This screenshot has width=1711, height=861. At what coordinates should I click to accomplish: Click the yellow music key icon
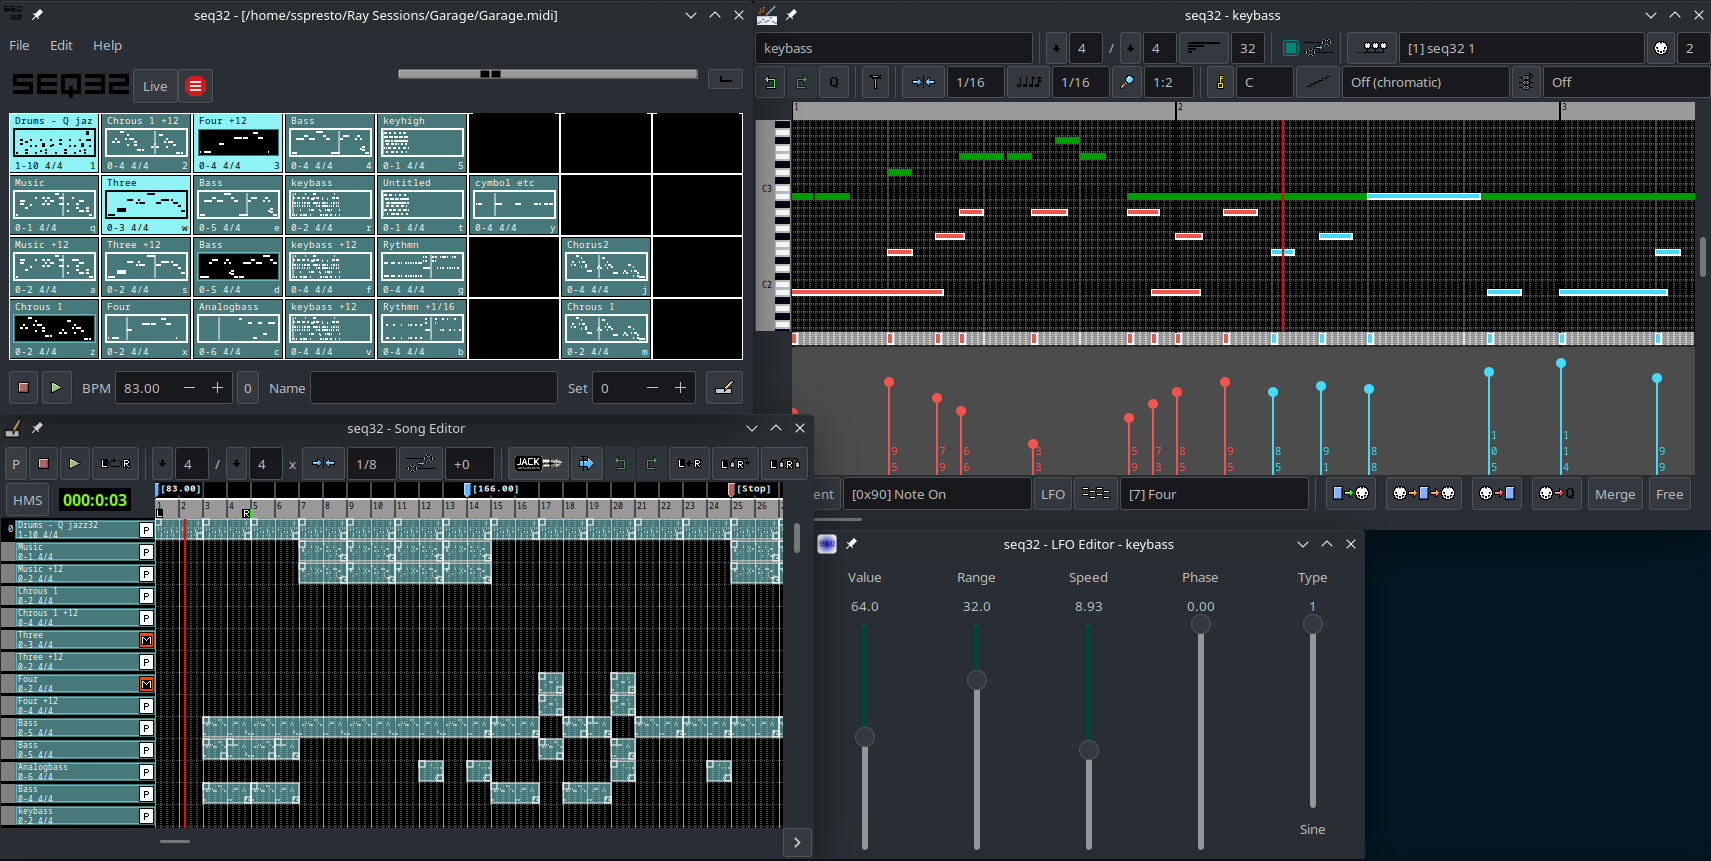[x=1220, y=83]
